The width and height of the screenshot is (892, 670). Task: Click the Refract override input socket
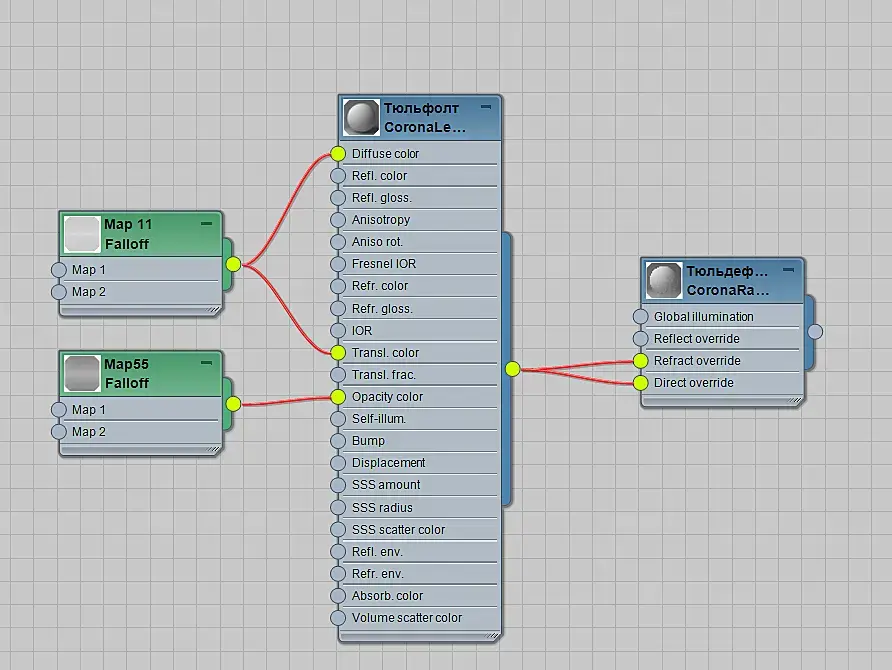pos(641,361)
